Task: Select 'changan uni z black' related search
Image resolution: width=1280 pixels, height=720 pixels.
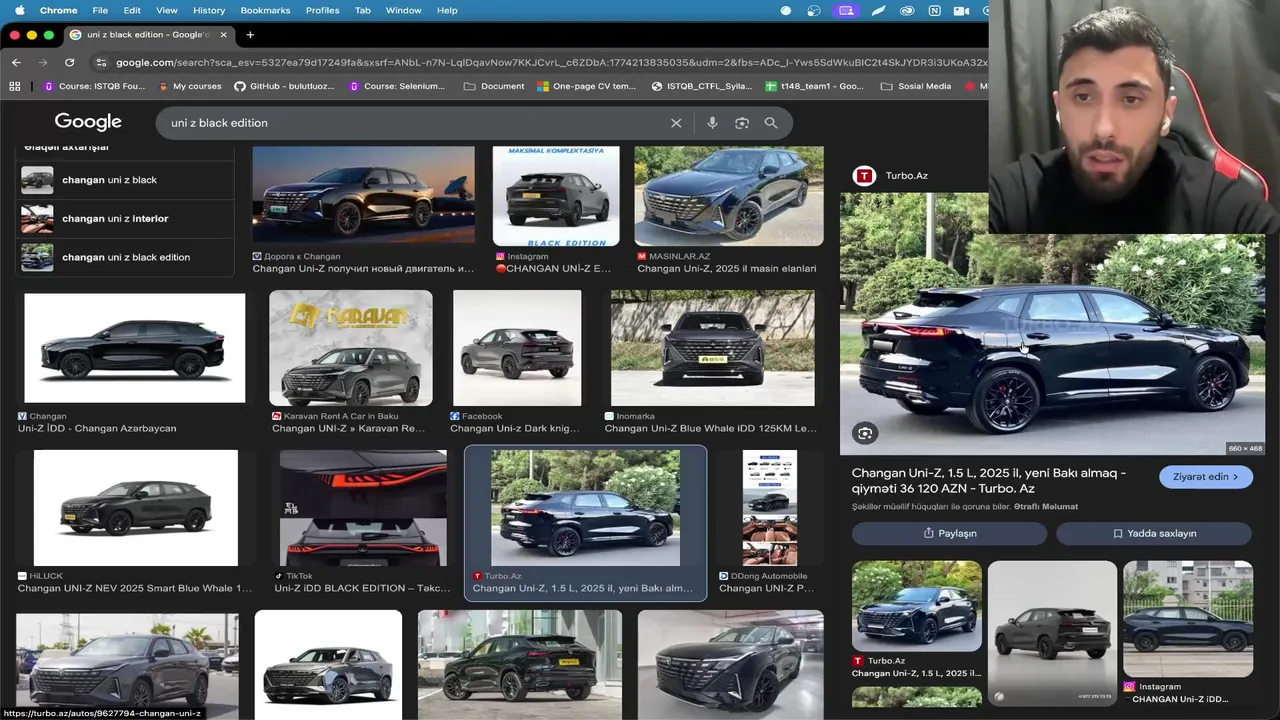Action: point(125,180)
